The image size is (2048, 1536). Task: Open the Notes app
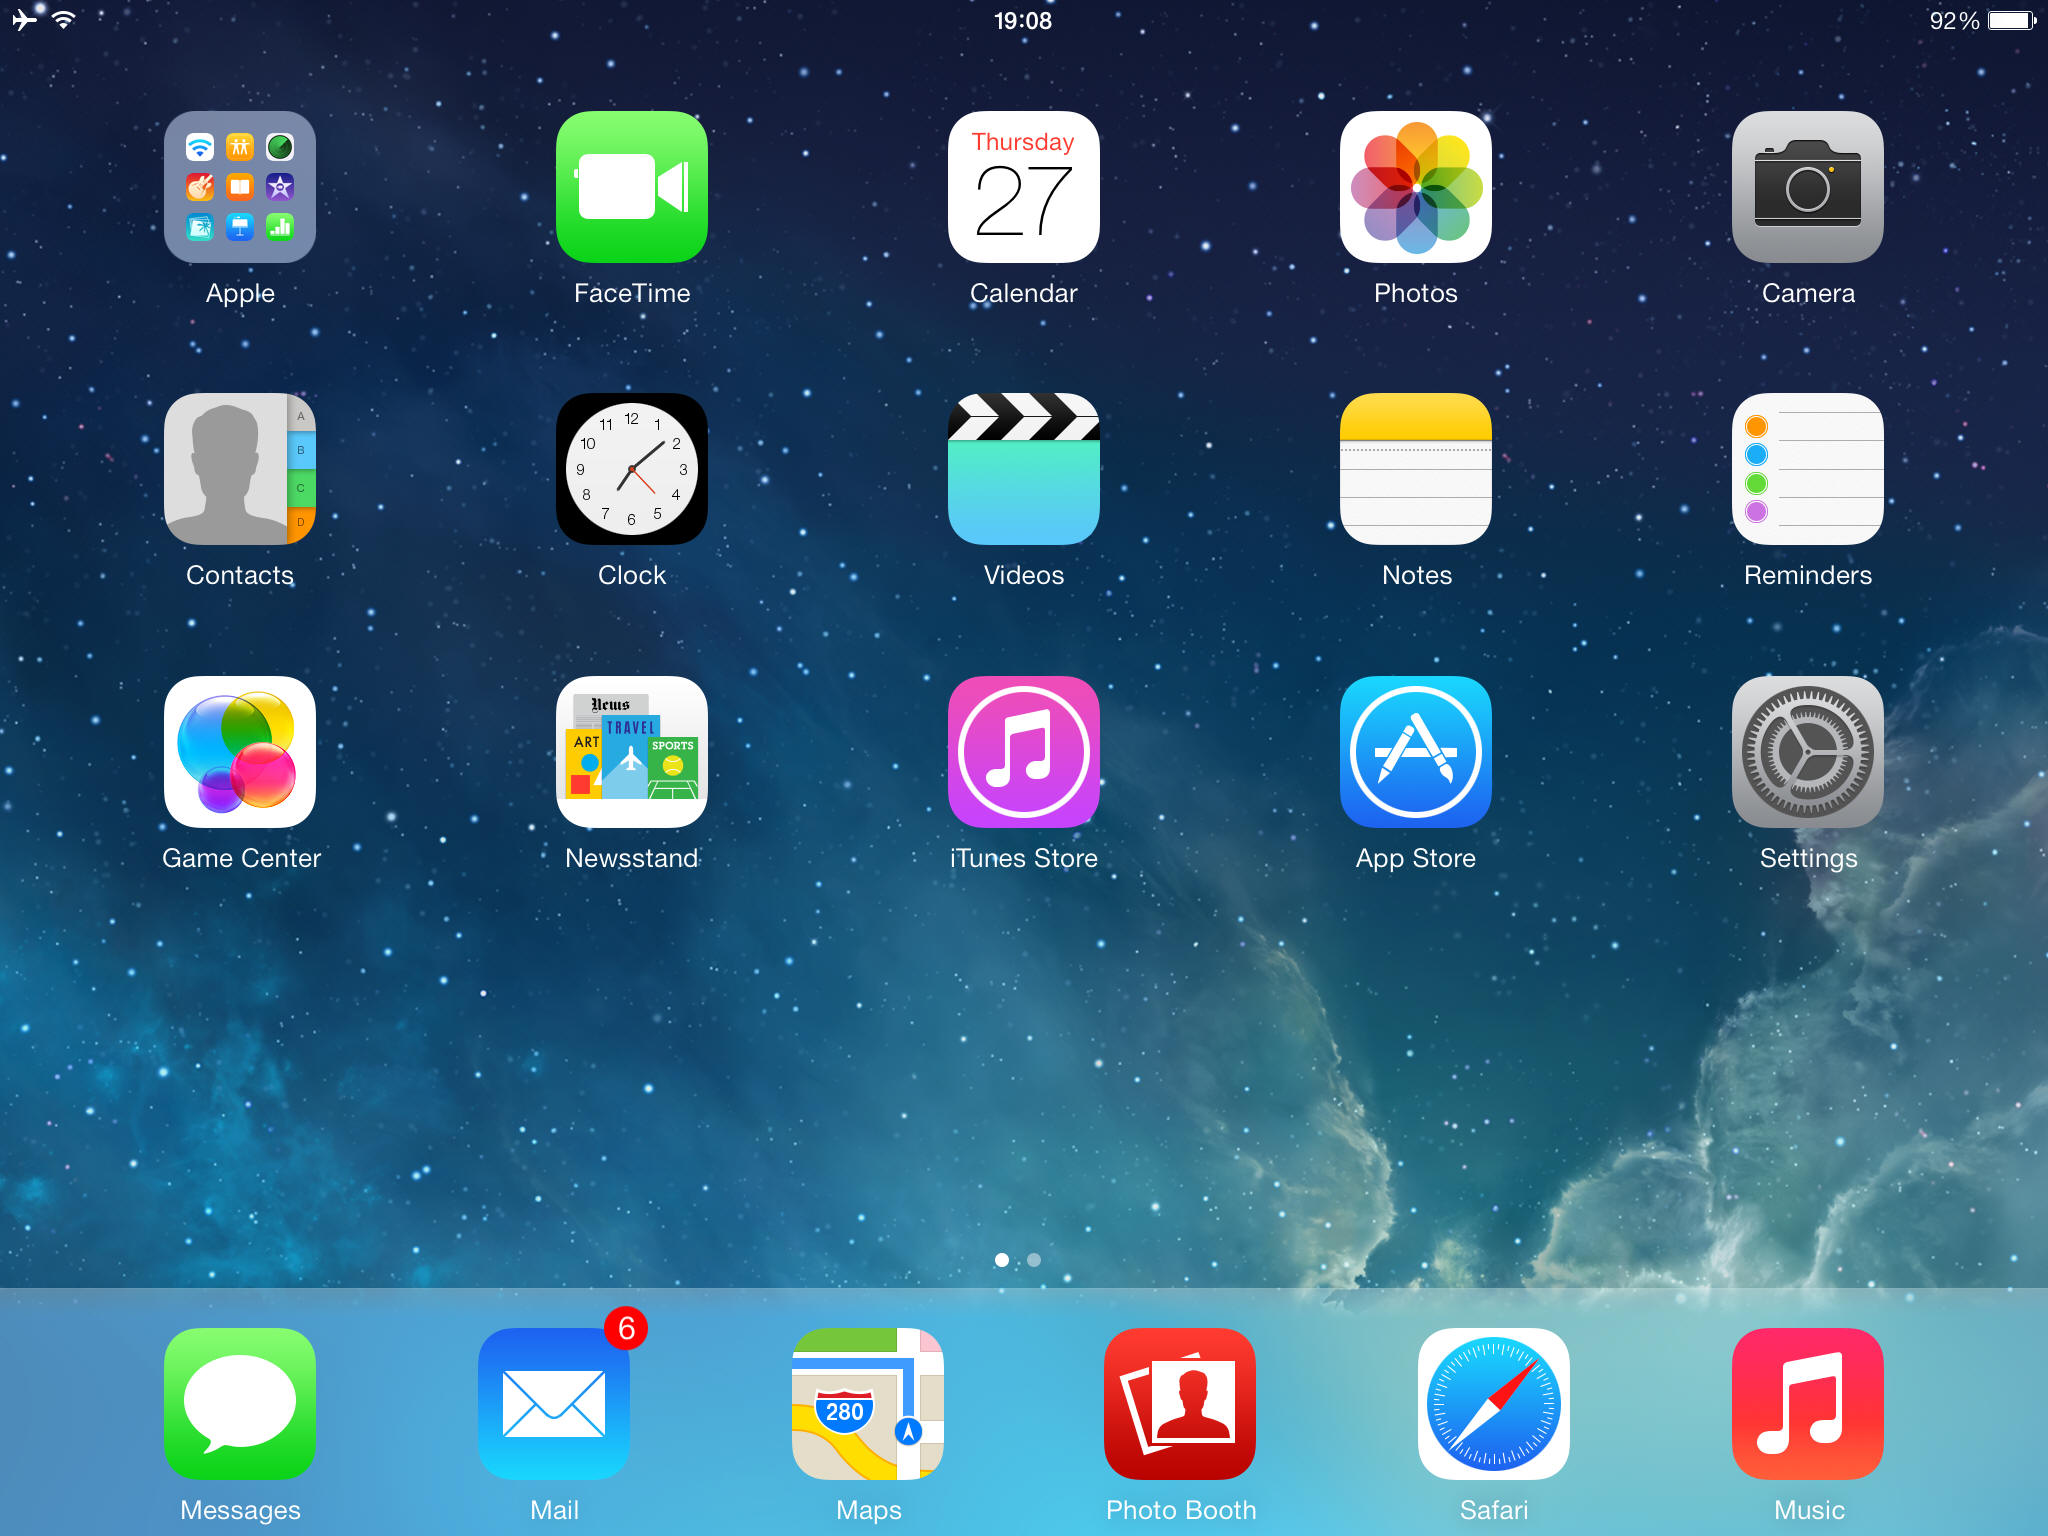tap(1415, 469)
